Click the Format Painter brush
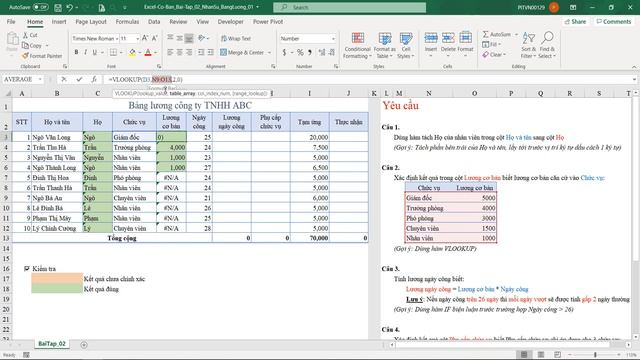 (26, 56)
